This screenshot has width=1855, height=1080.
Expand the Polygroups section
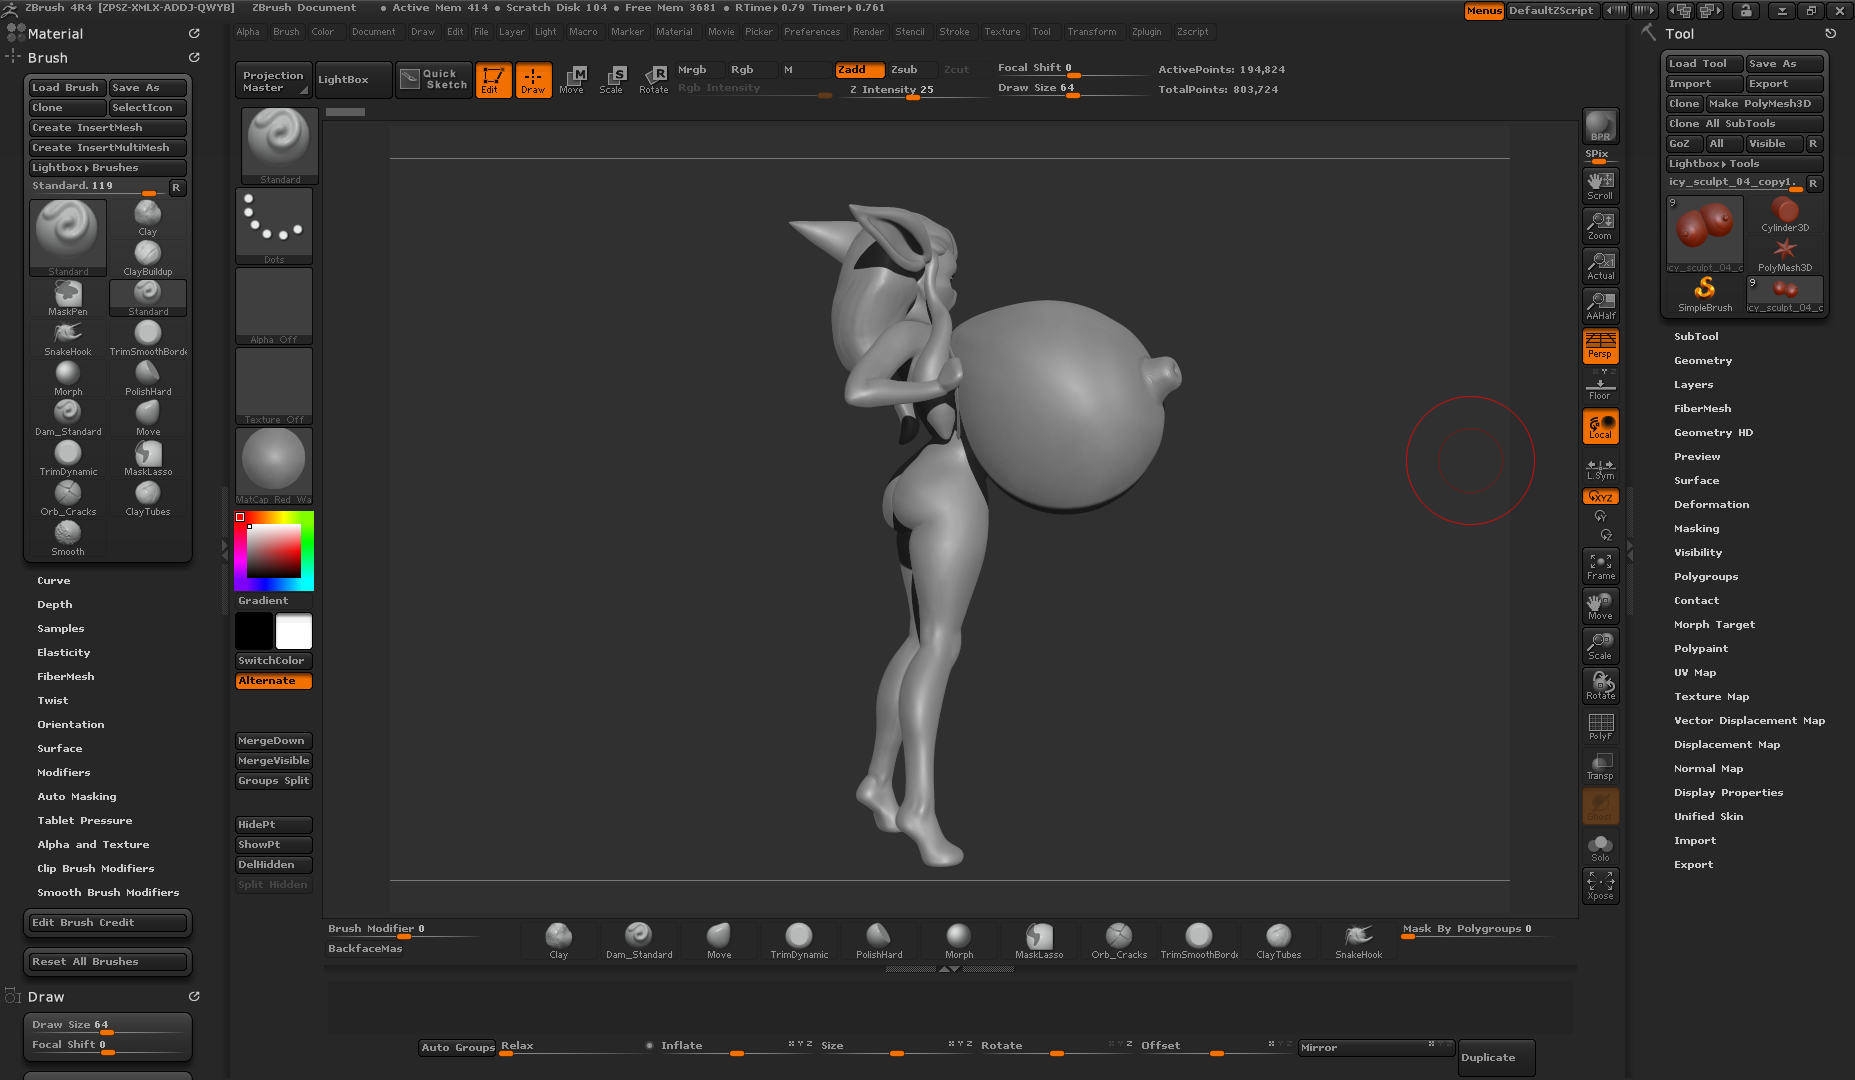tap(1706, 577)
